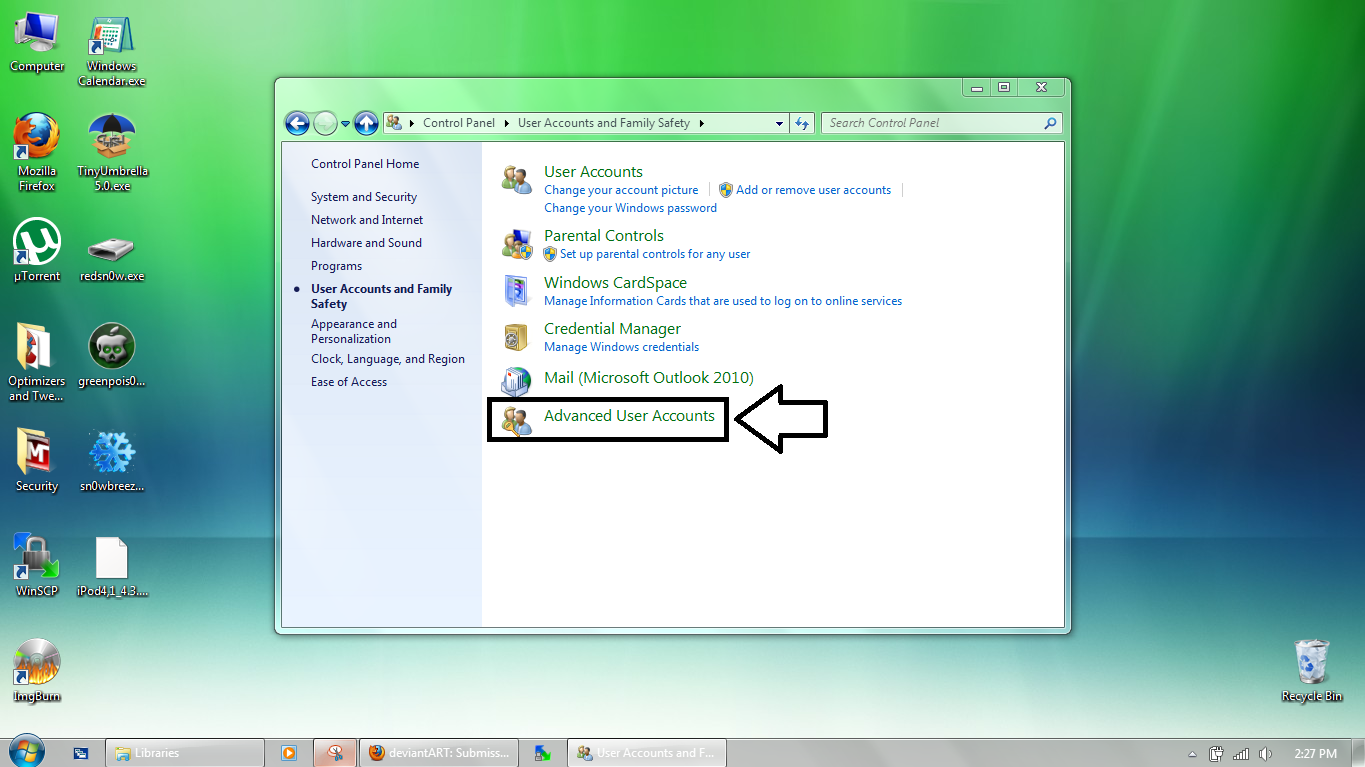The image size is (1365, 767).
Task: Select the Windows CardSpace icon
Action: (516, 290)
